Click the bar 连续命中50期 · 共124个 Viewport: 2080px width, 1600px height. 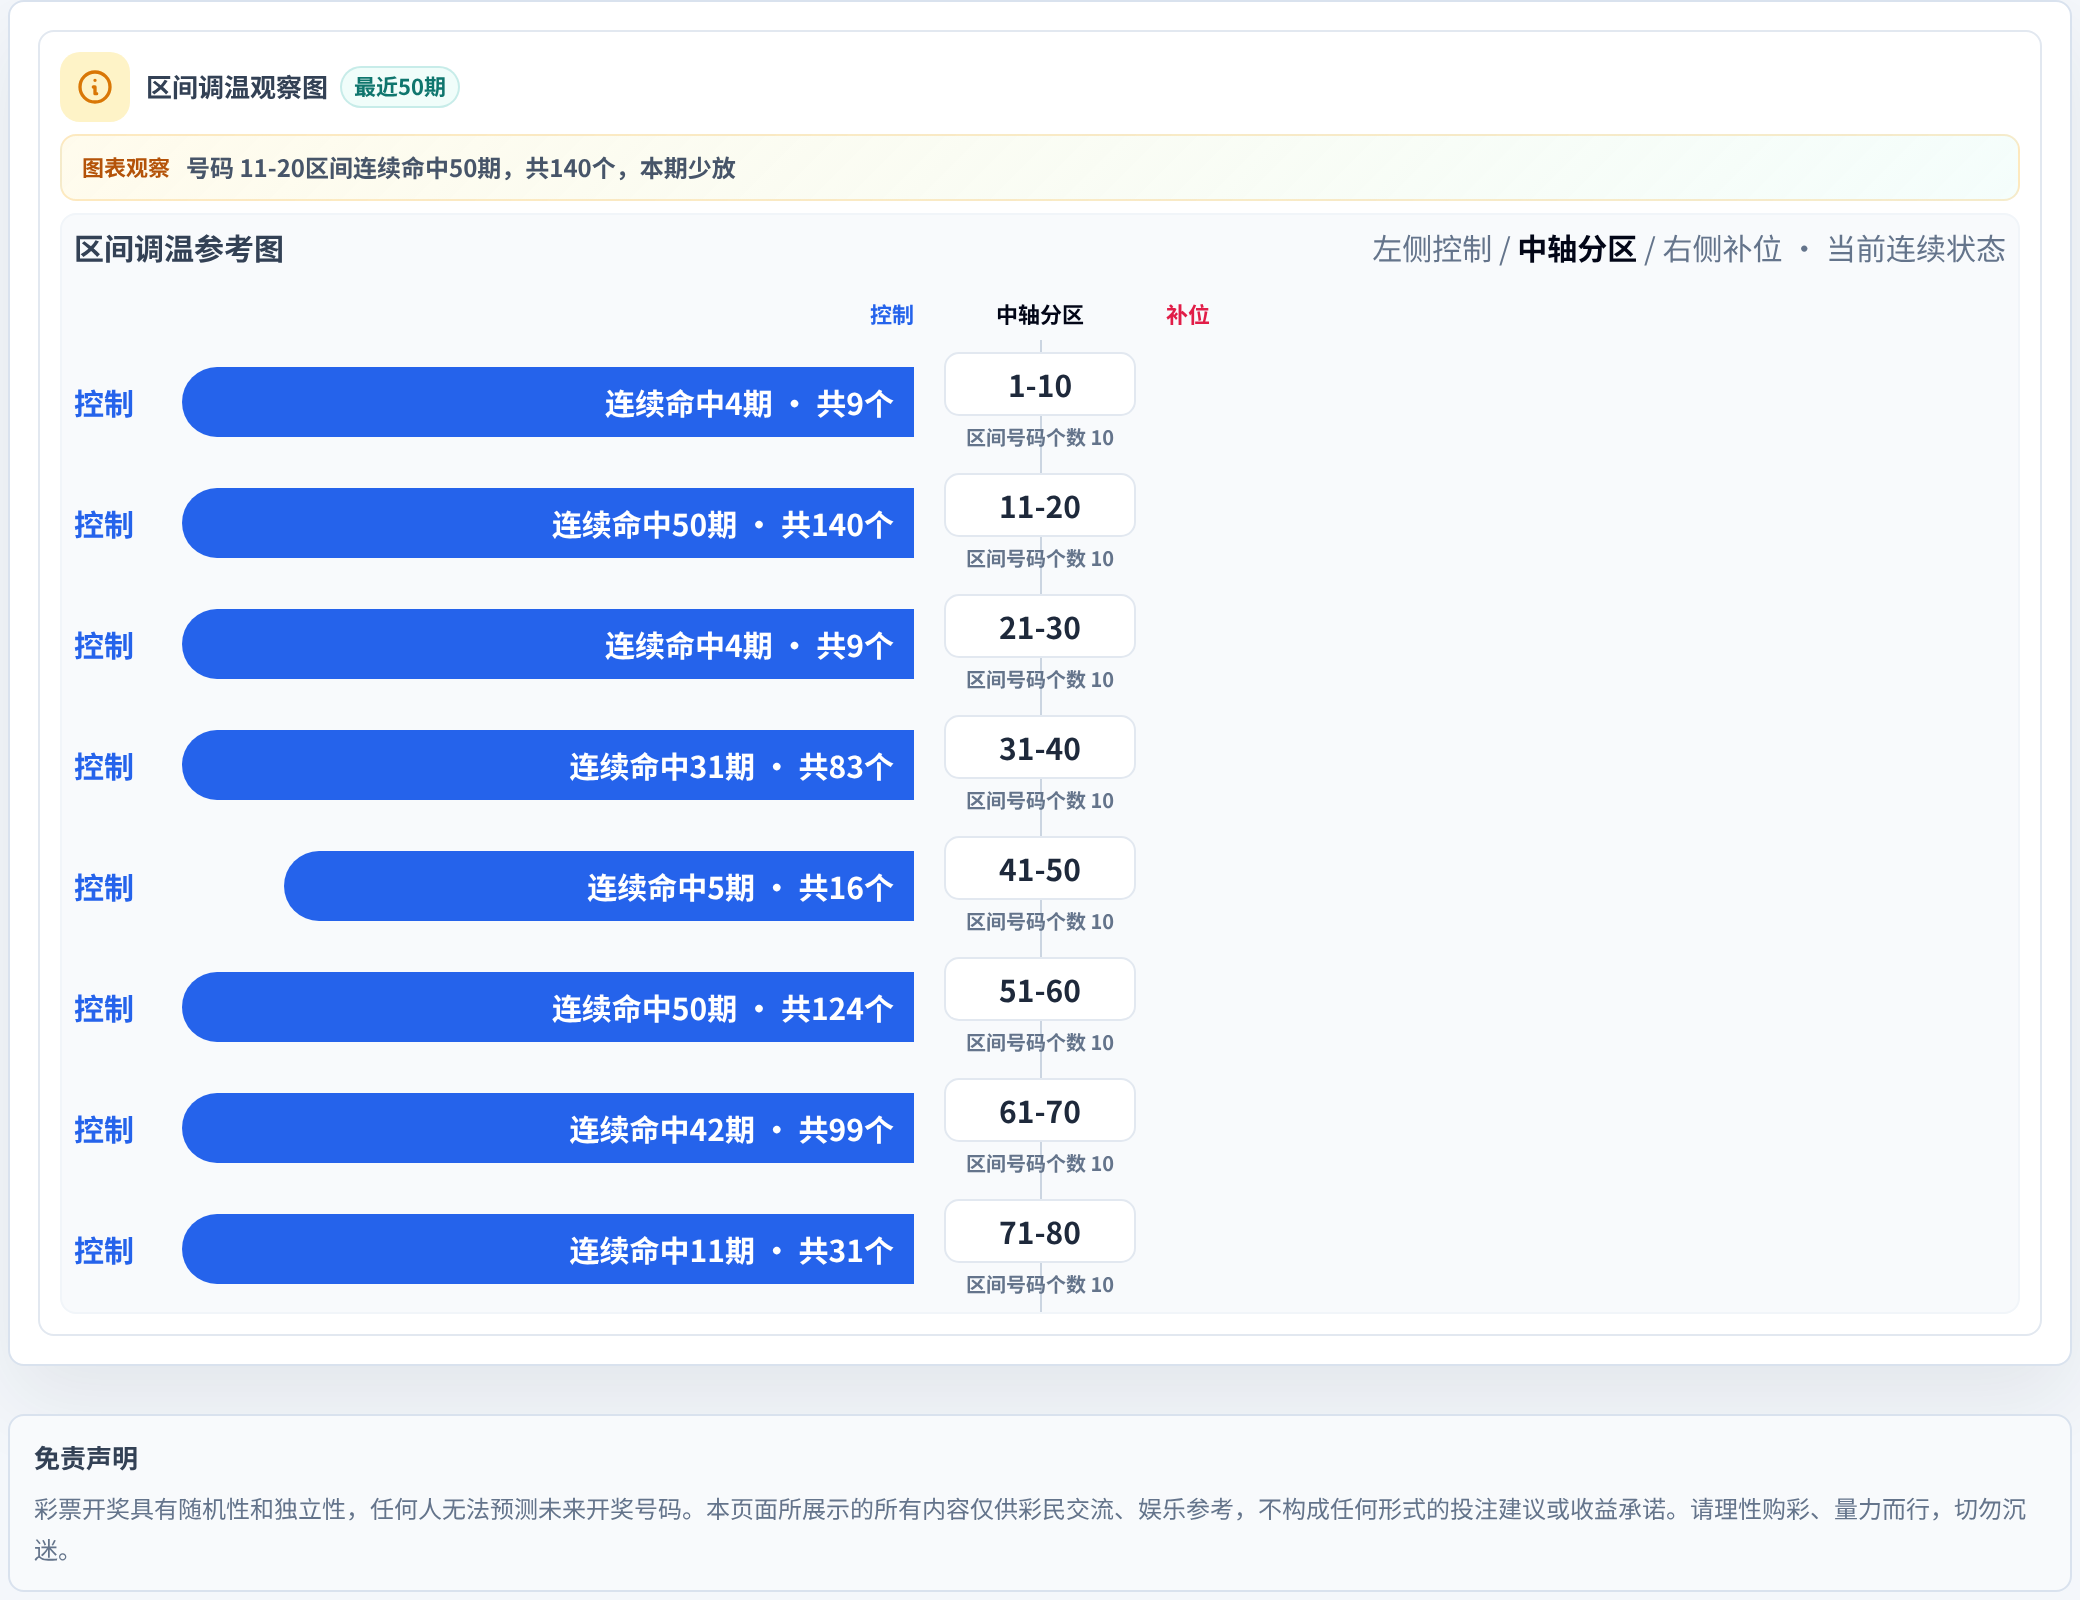point(548,1007)
